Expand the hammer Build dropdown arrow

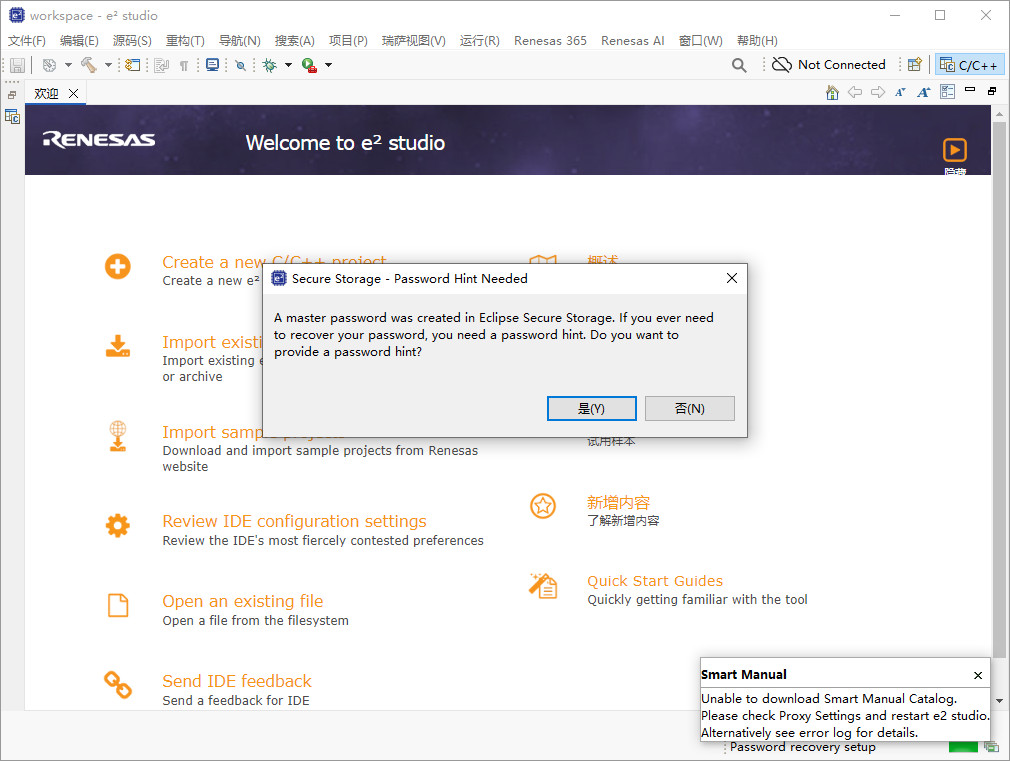108,65
